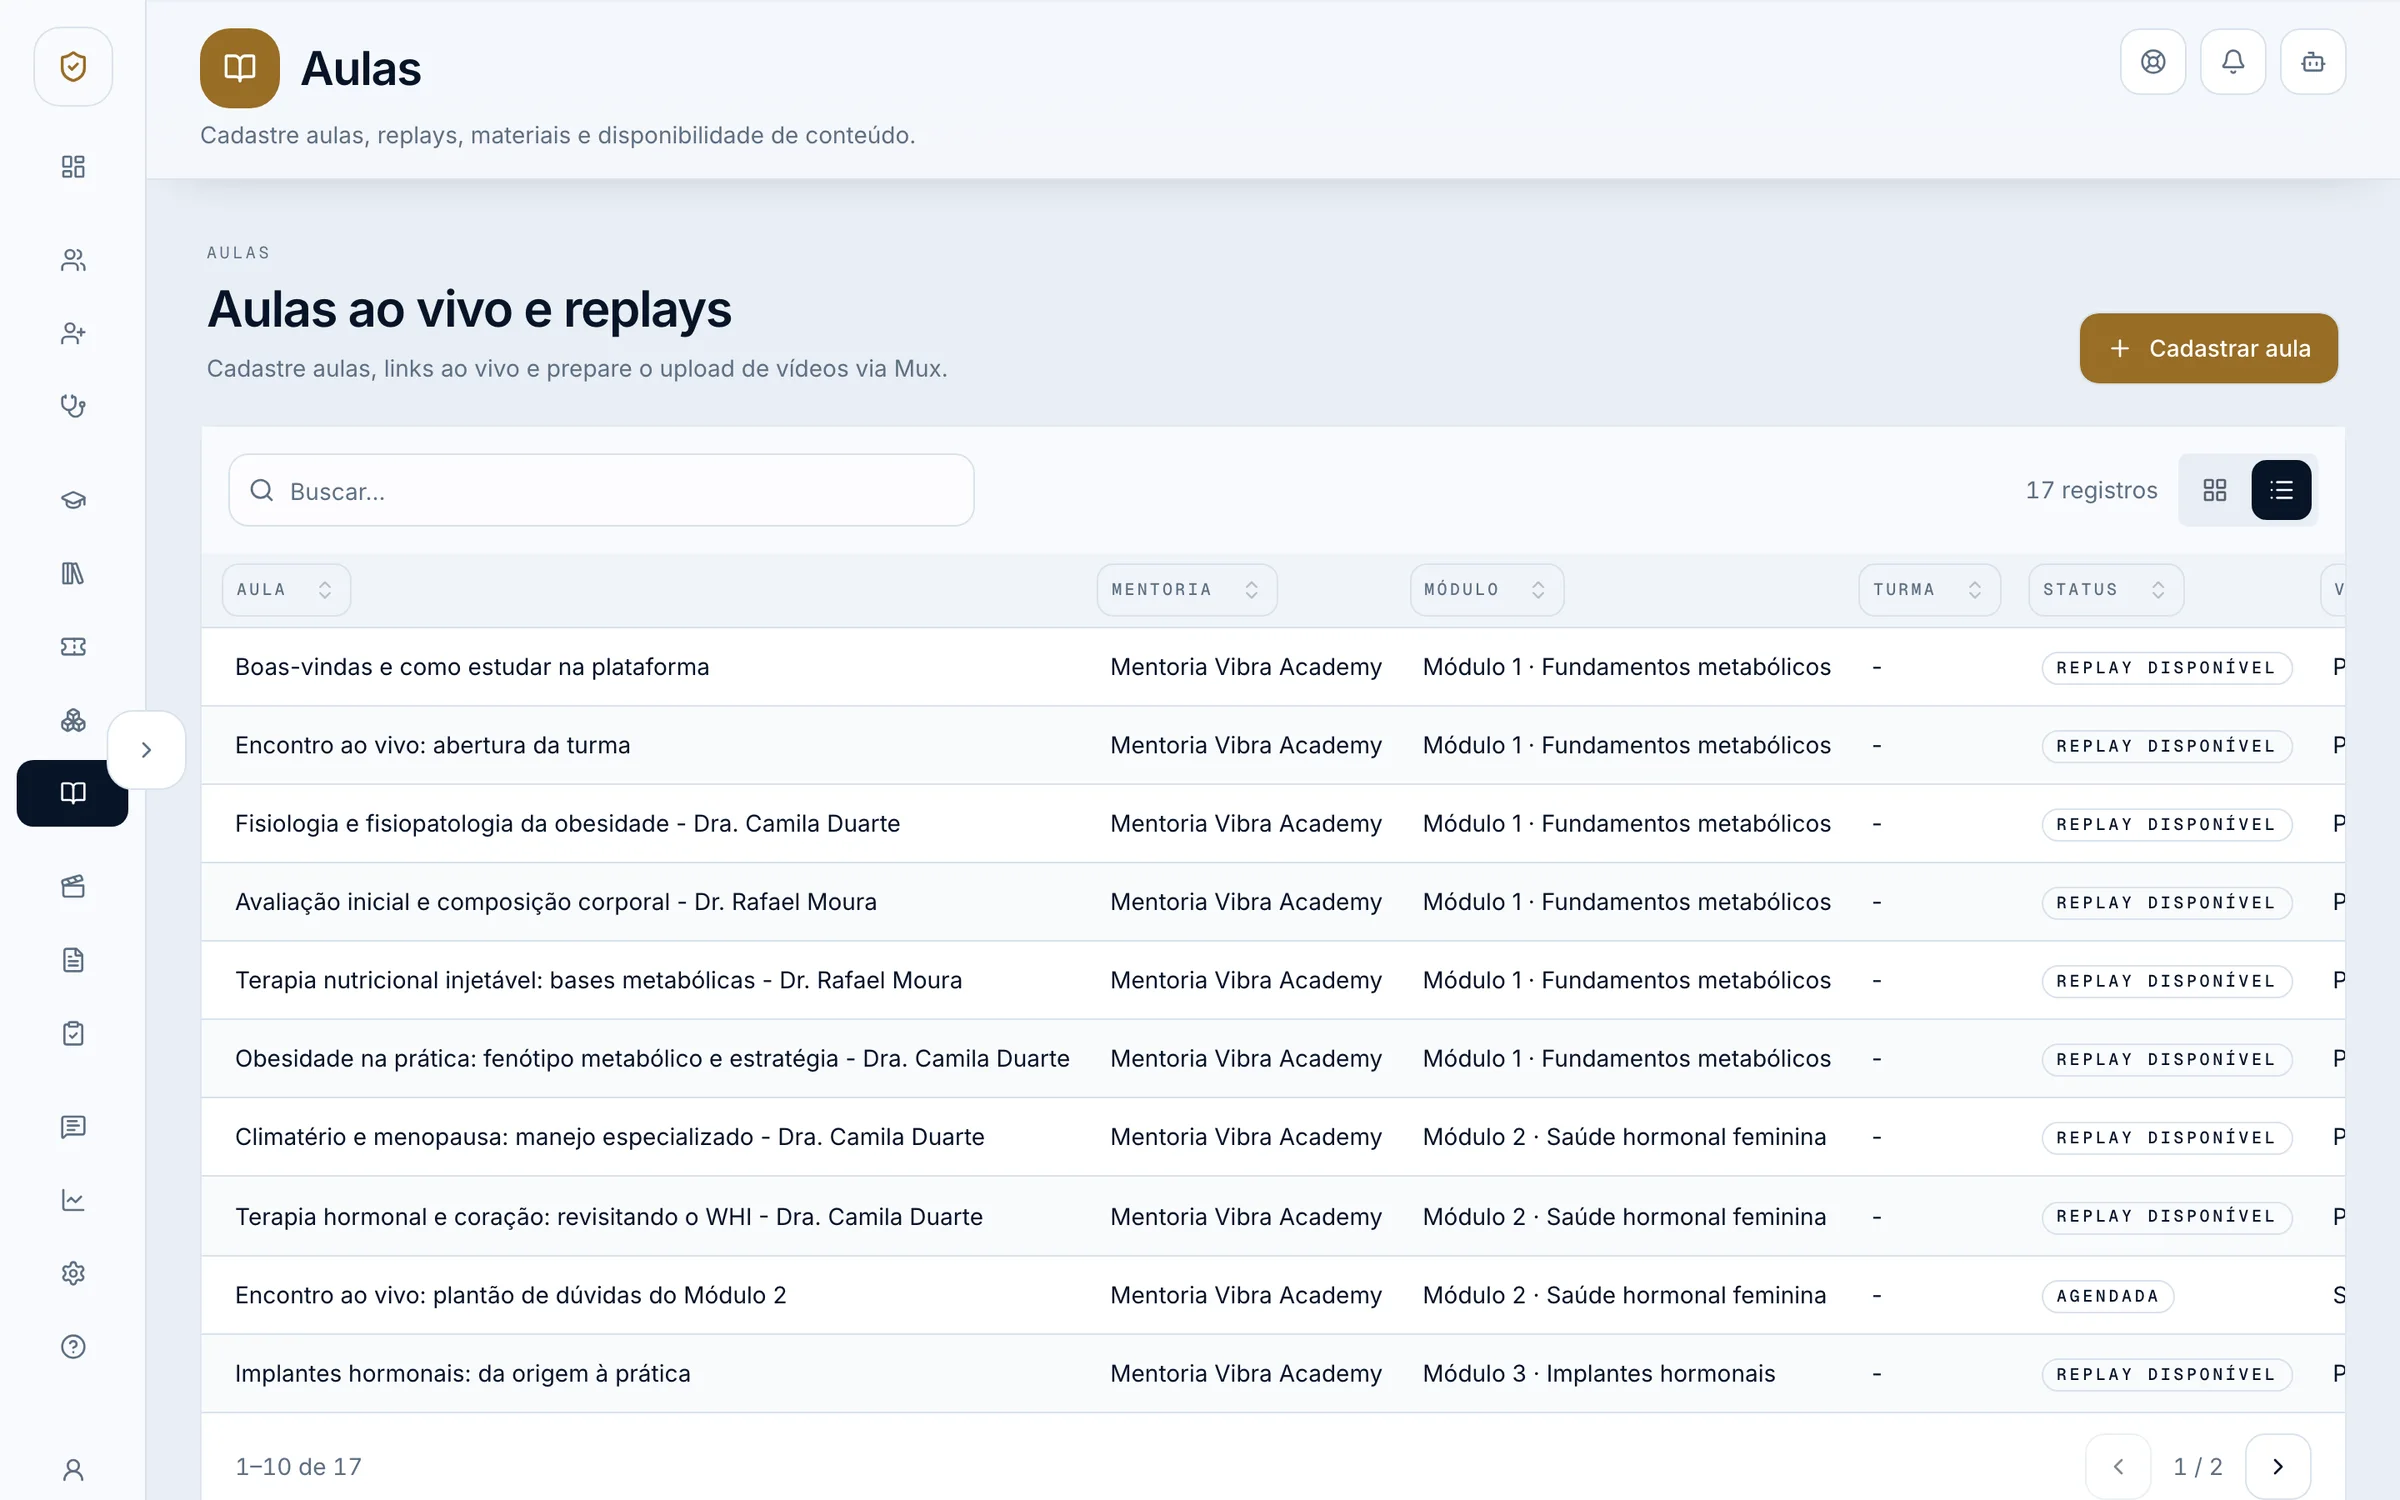
Task: Open row 'Implantes hormonais: da origem à prática'
Action: click(x=1273, y=1374)
